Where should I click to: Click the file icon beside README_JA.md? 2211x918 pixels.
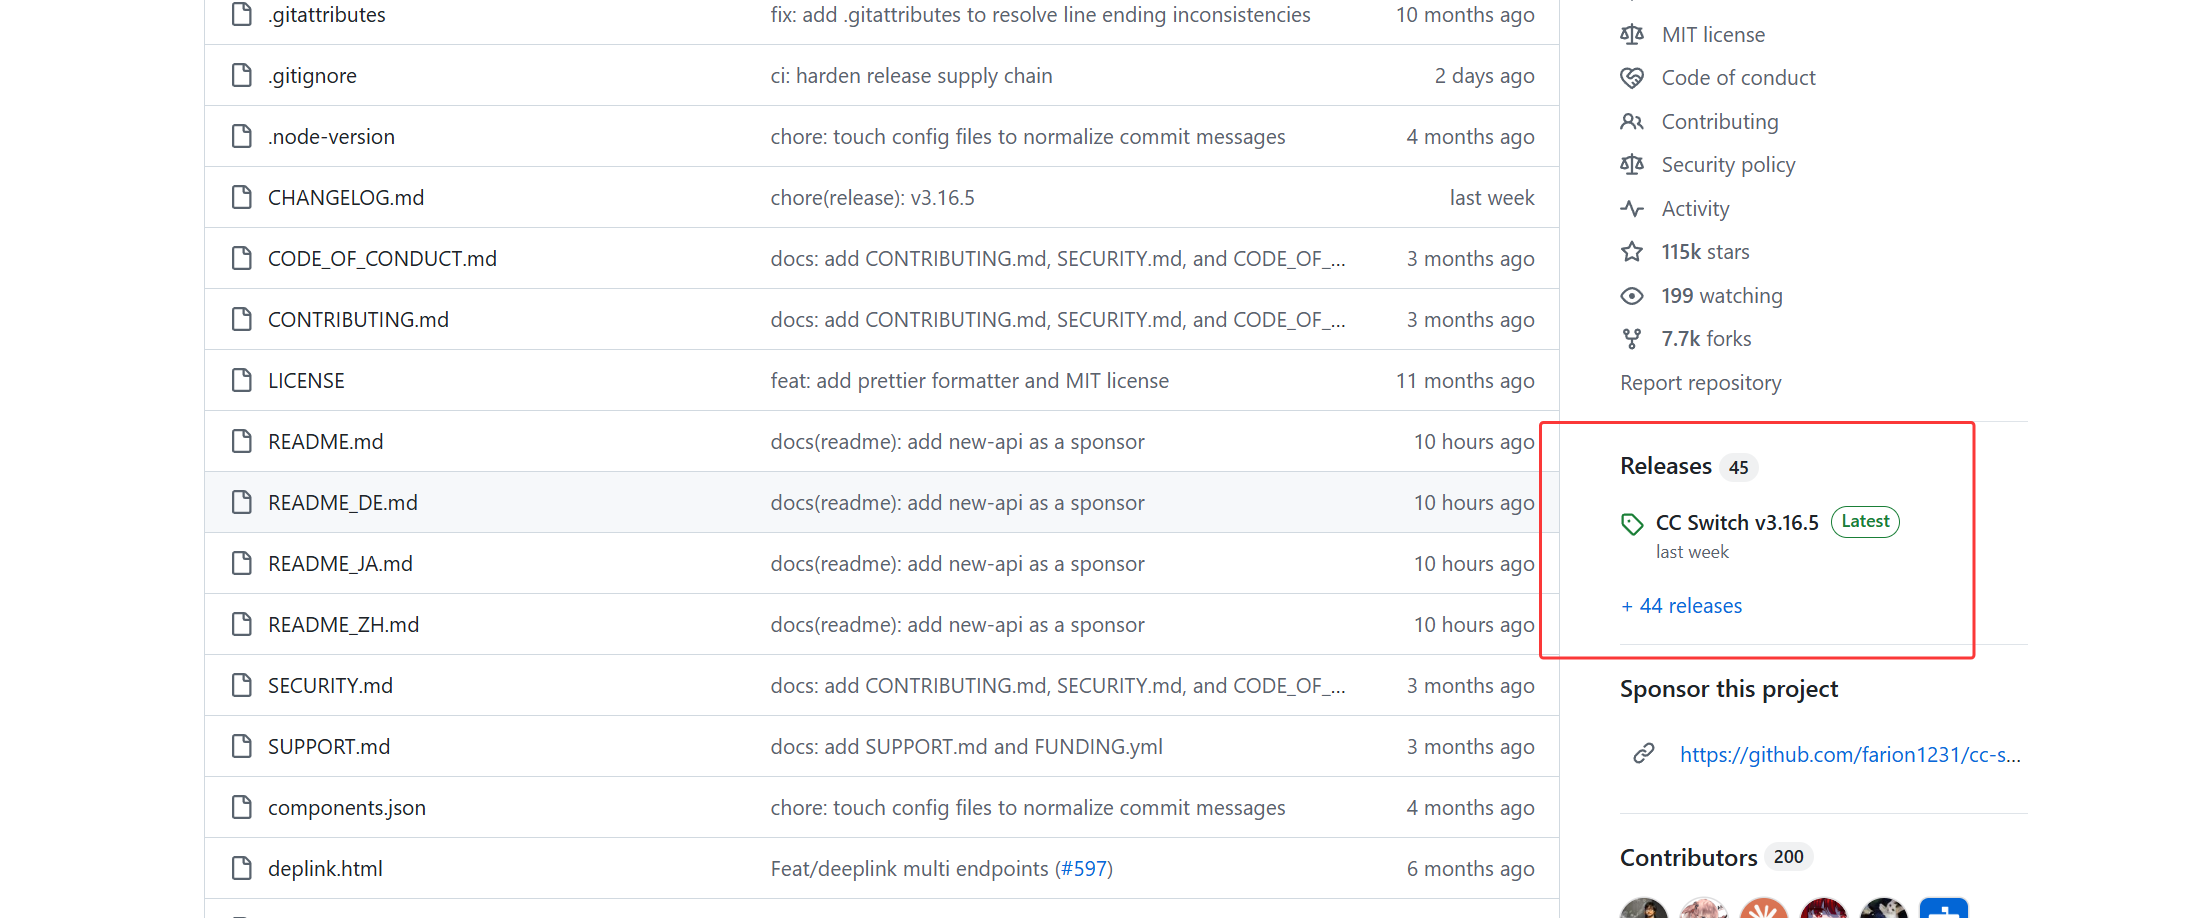pos(241,563)
